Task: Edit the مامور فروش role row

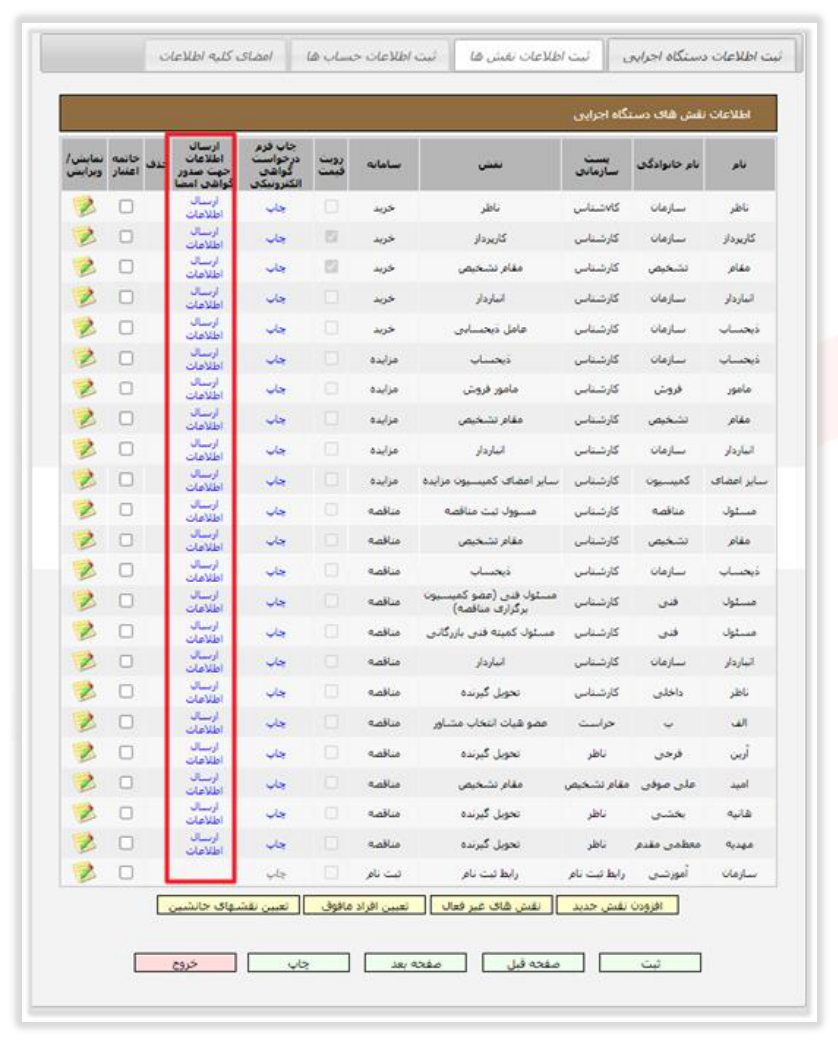Action: pos(84,389)
